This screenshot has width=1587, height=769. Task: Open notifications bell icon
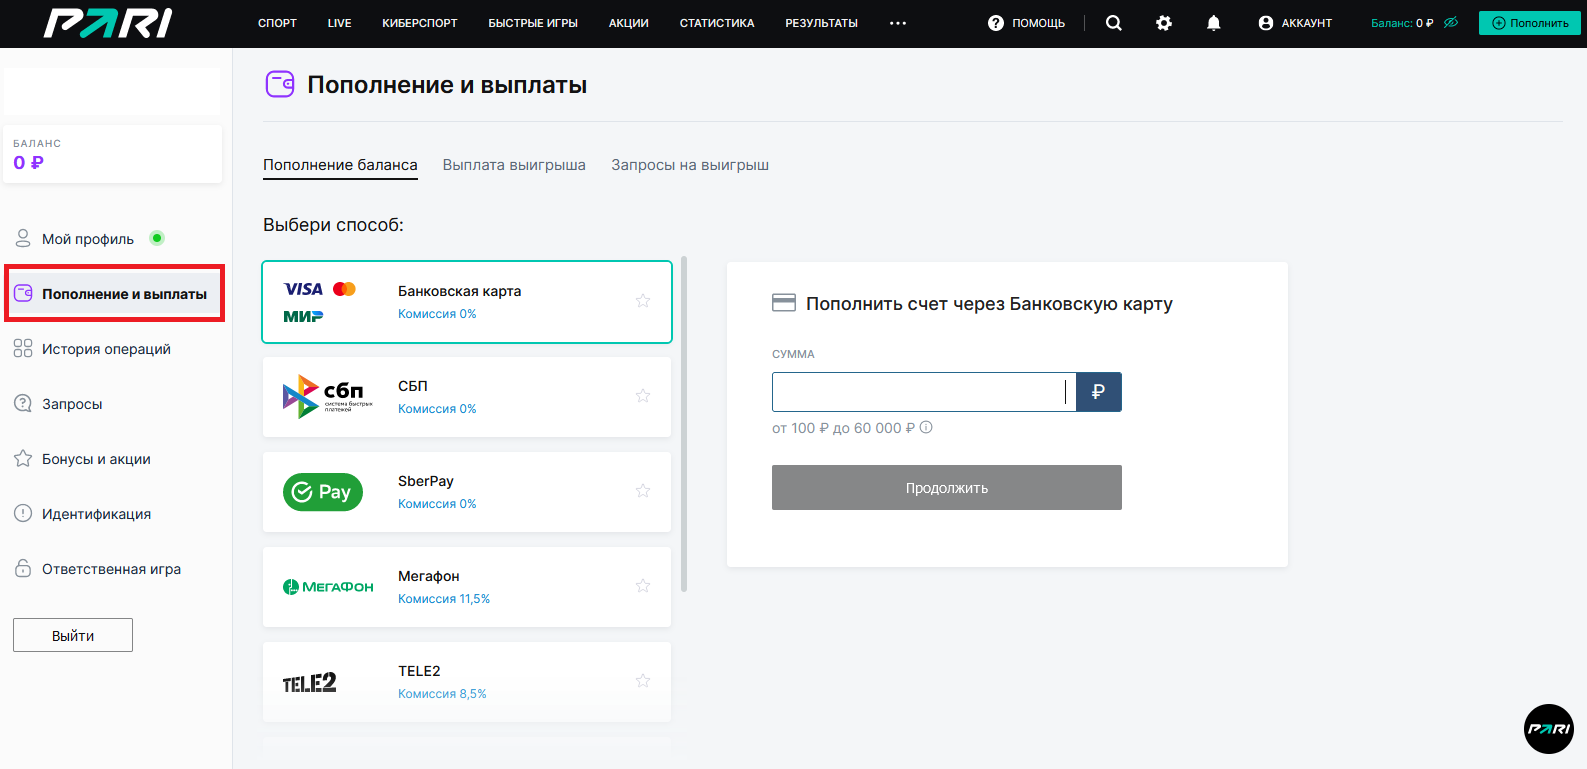(x=1213, y=23)
